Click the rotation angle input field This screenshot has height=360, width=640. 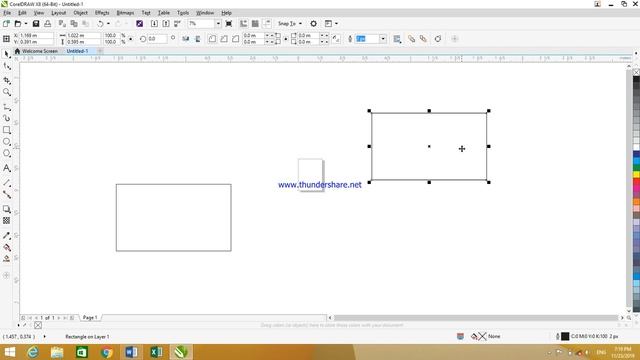(x=158, y=39)
